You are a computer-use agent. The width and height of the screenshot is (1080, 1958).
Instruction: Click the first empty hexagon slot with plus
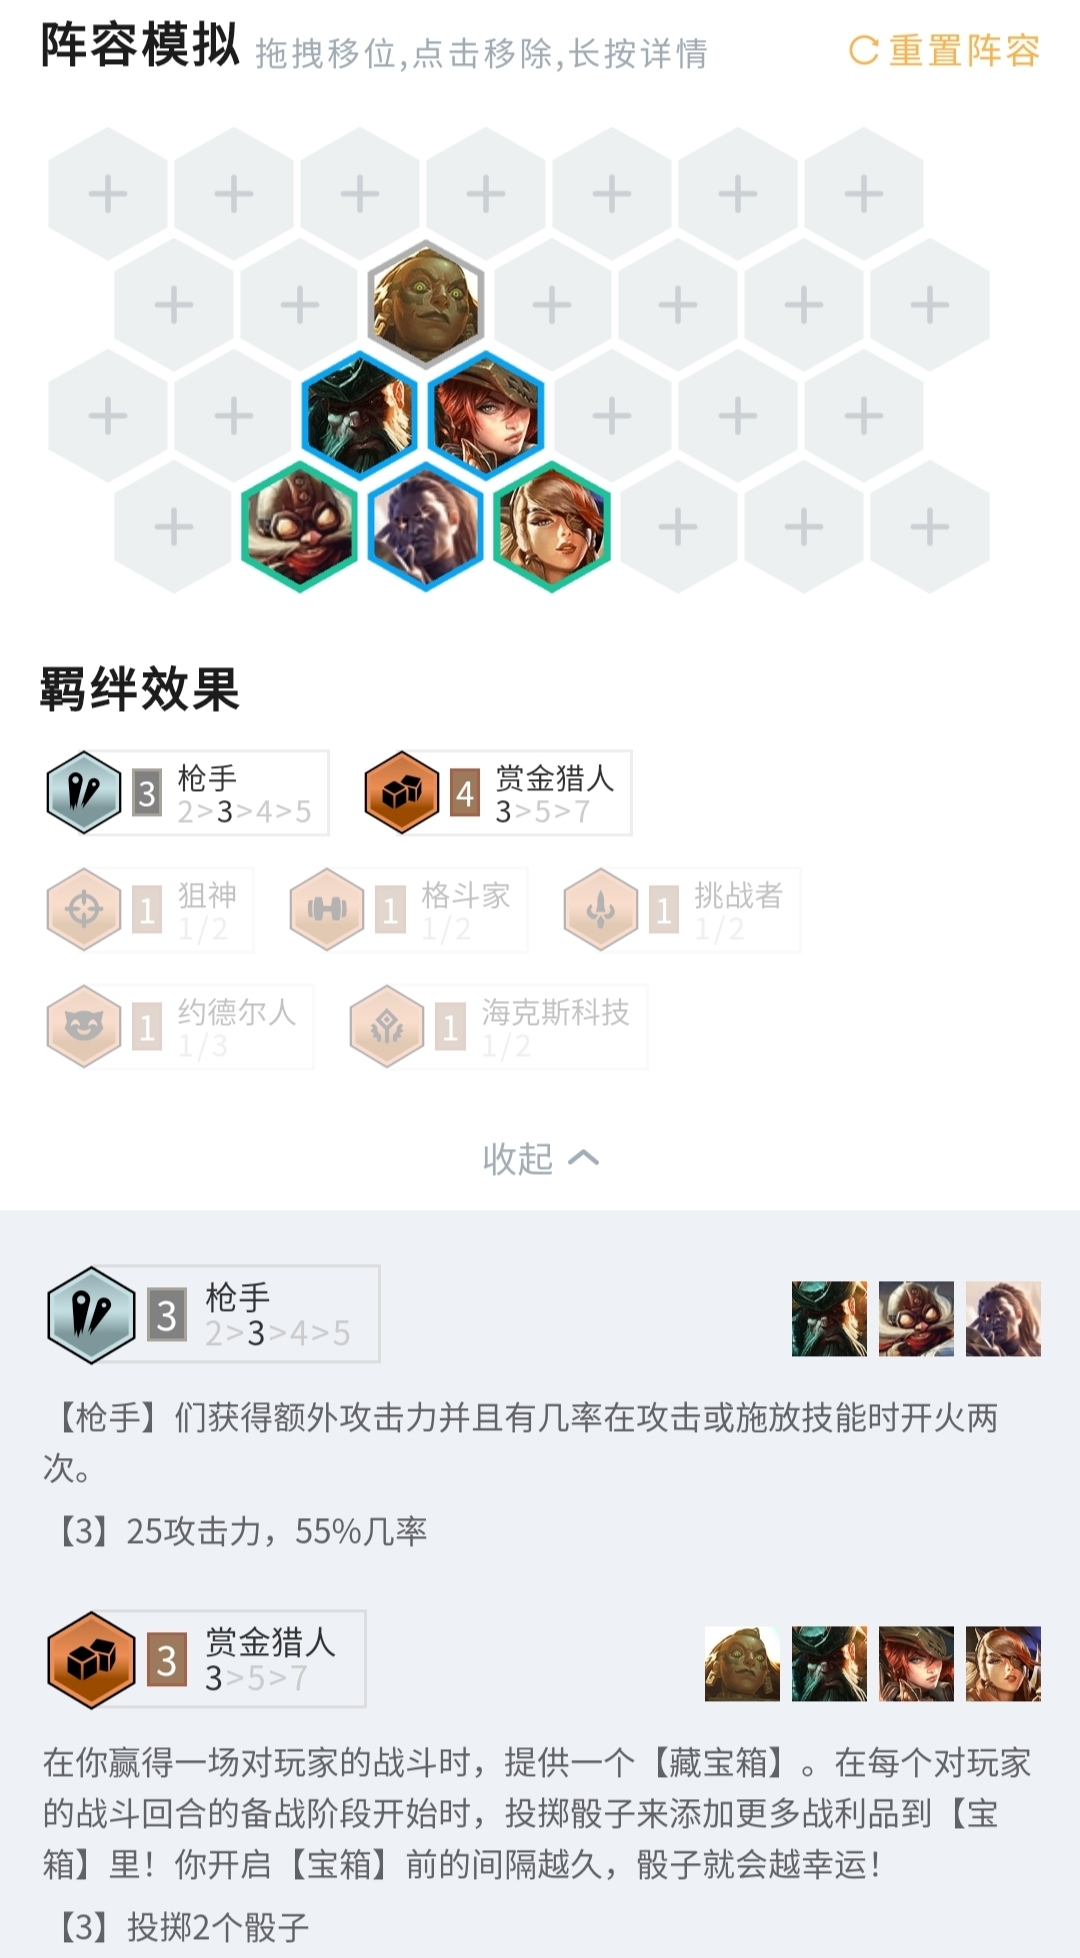[x=108, y=193]
